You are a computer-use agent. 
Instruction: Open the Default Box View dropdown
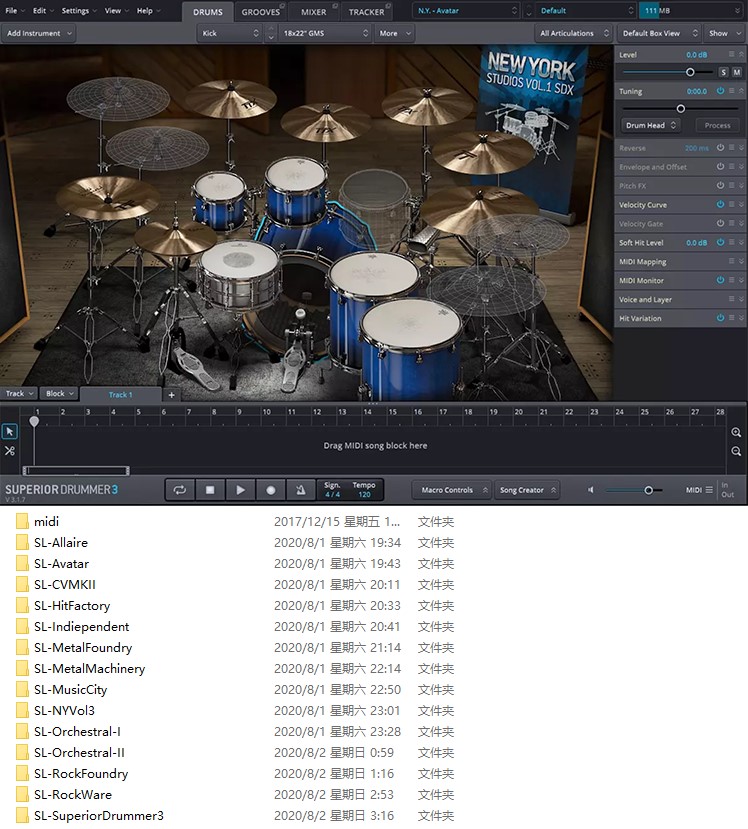coord(659,33)
